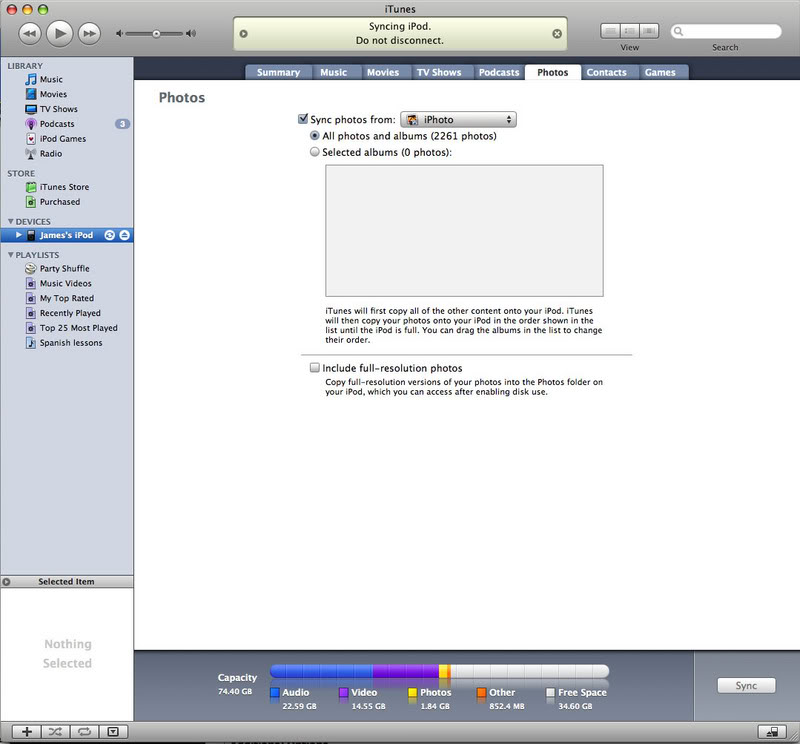Viewport: 800px width, 744px height.
Task: Click the iTunes Store bag icon
Action: 31,187
